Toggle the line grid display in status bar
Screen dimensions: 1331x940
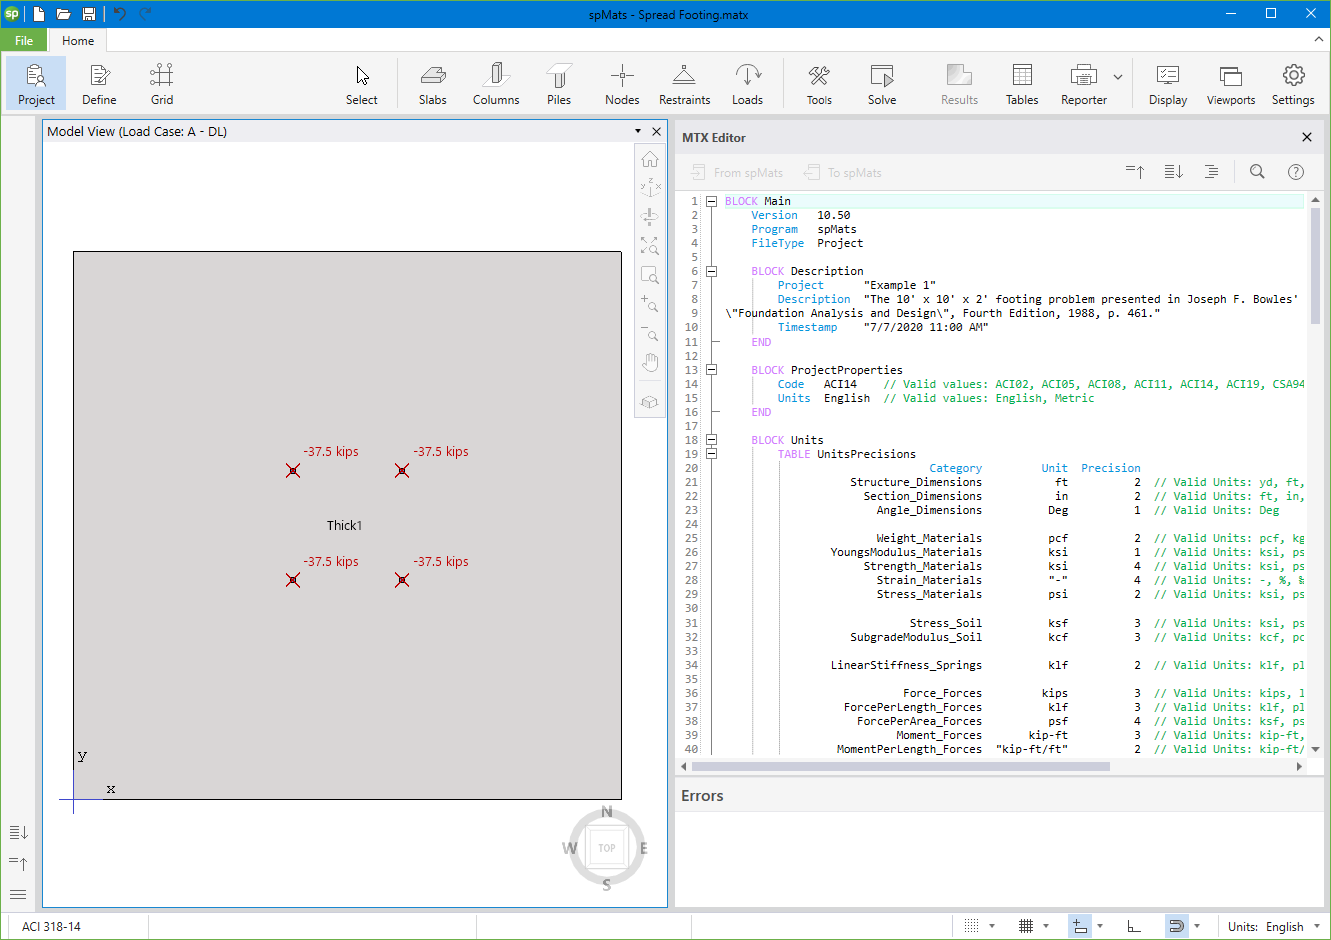tap(1025, 926)
